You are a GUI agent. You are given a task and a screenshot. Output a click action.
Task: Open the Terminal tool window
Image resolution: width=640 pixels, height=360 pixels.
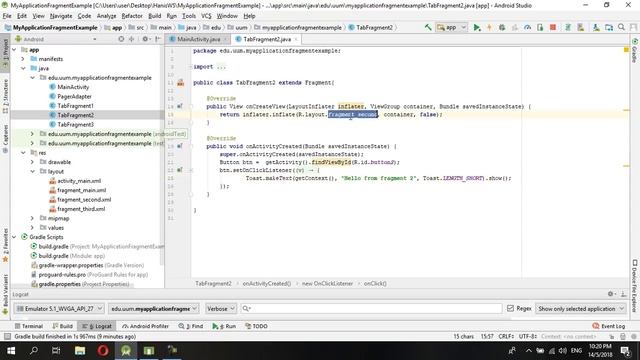[x=29, y=326]
